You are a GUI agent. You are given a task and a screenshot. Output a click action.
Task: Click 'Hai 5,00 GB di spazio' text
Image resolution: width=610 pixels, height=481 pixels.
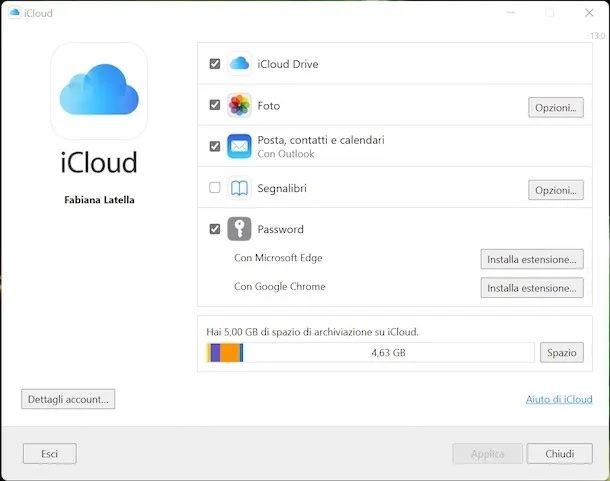(312, 332)
